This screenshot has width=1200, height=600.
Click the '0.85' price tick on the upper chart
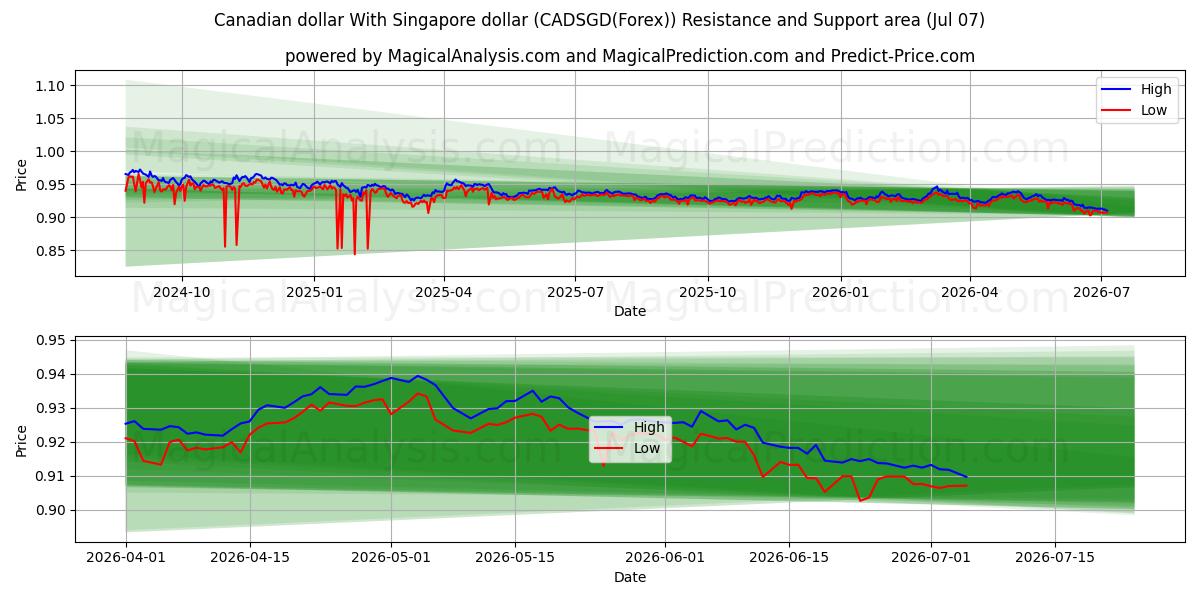[x=50, y=251]
